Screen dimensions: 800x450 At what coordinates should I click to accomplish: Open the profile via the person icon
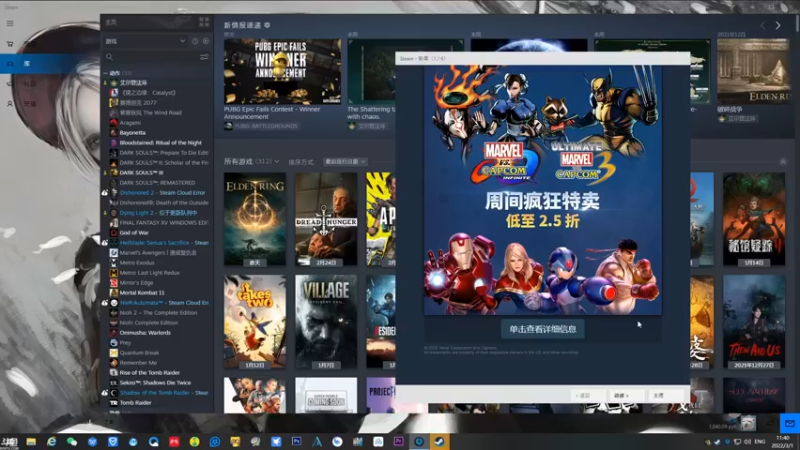point(10,104)
